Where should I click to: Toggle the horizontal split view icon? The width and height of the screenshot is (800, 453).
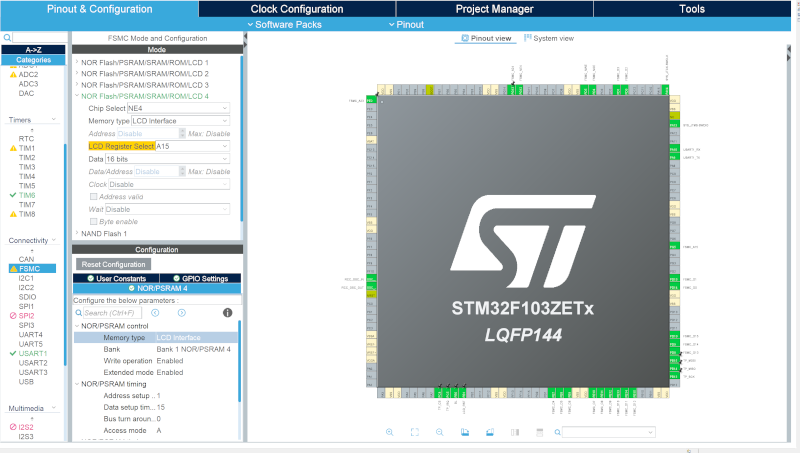(x=540, y=432)
